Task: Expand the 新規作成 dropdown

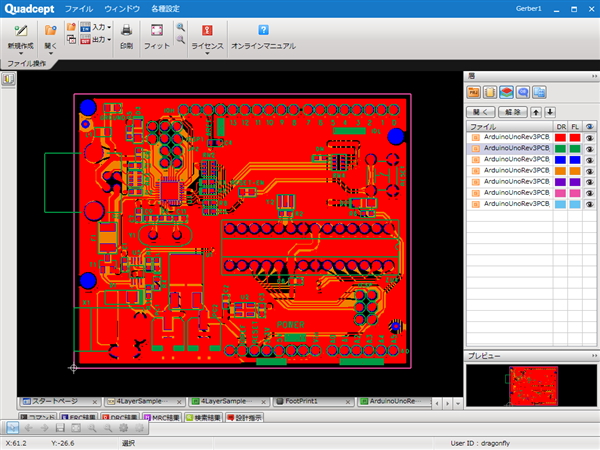Action: pyautogui.click(x=20, y=54)
